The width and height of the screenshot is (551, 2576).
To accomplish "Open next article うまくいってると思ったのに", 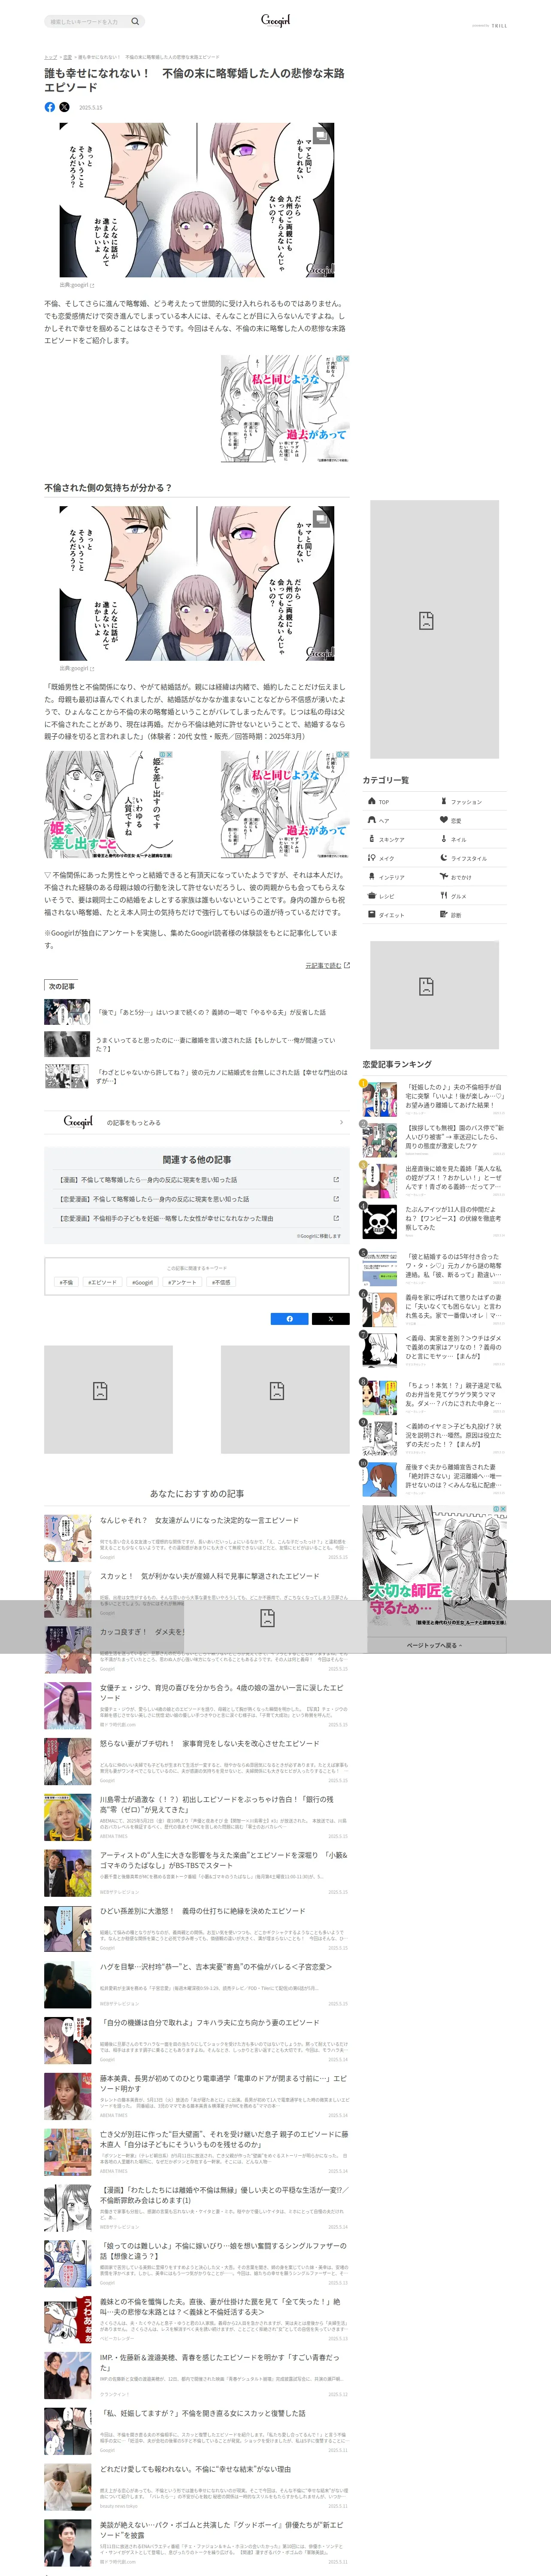I will (196, 1044).
